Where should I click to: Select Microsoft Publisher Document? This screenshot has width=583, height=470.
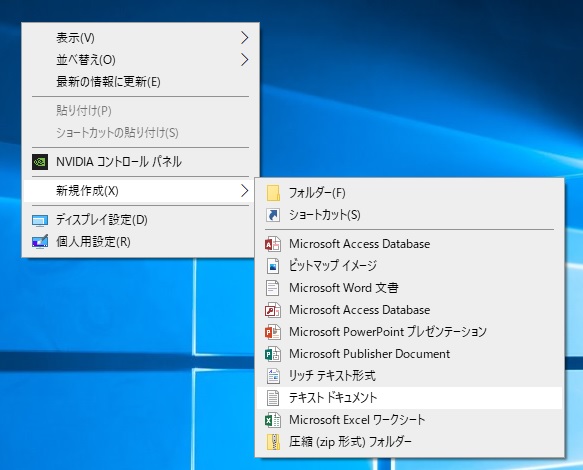409,354
